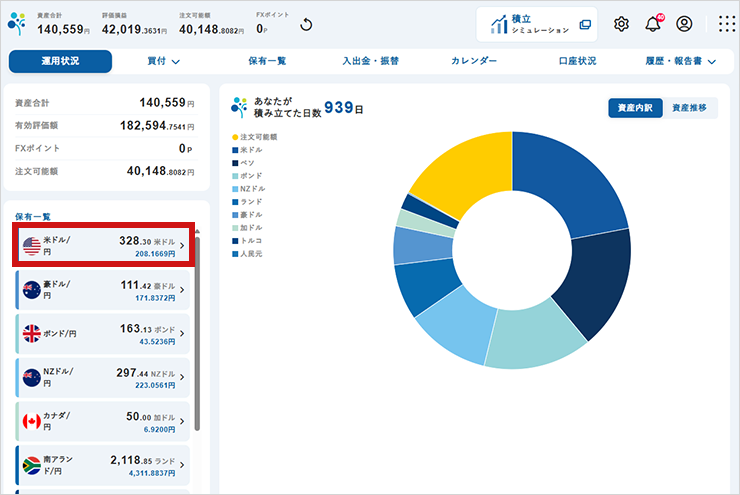Expand the 豪ドル/円 holding chevron
Screen dimensions: 740x495
point(182,290)
